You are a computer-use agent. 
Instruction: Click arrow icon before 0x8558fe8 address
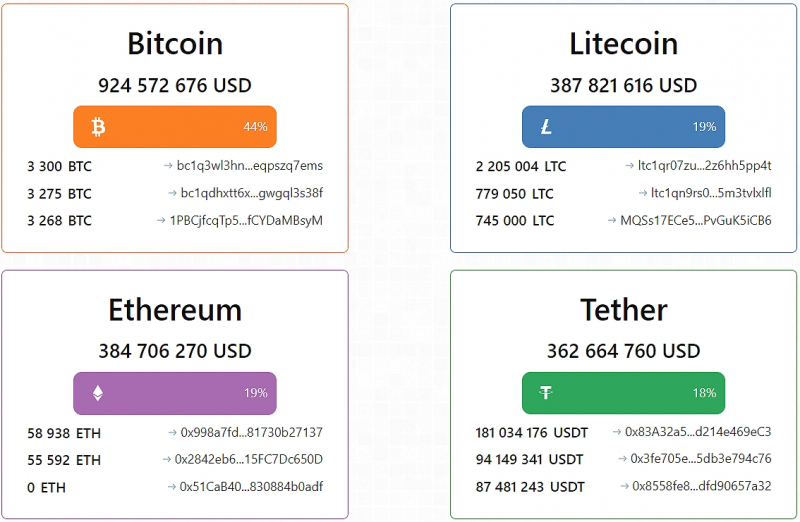click(624, 486)
